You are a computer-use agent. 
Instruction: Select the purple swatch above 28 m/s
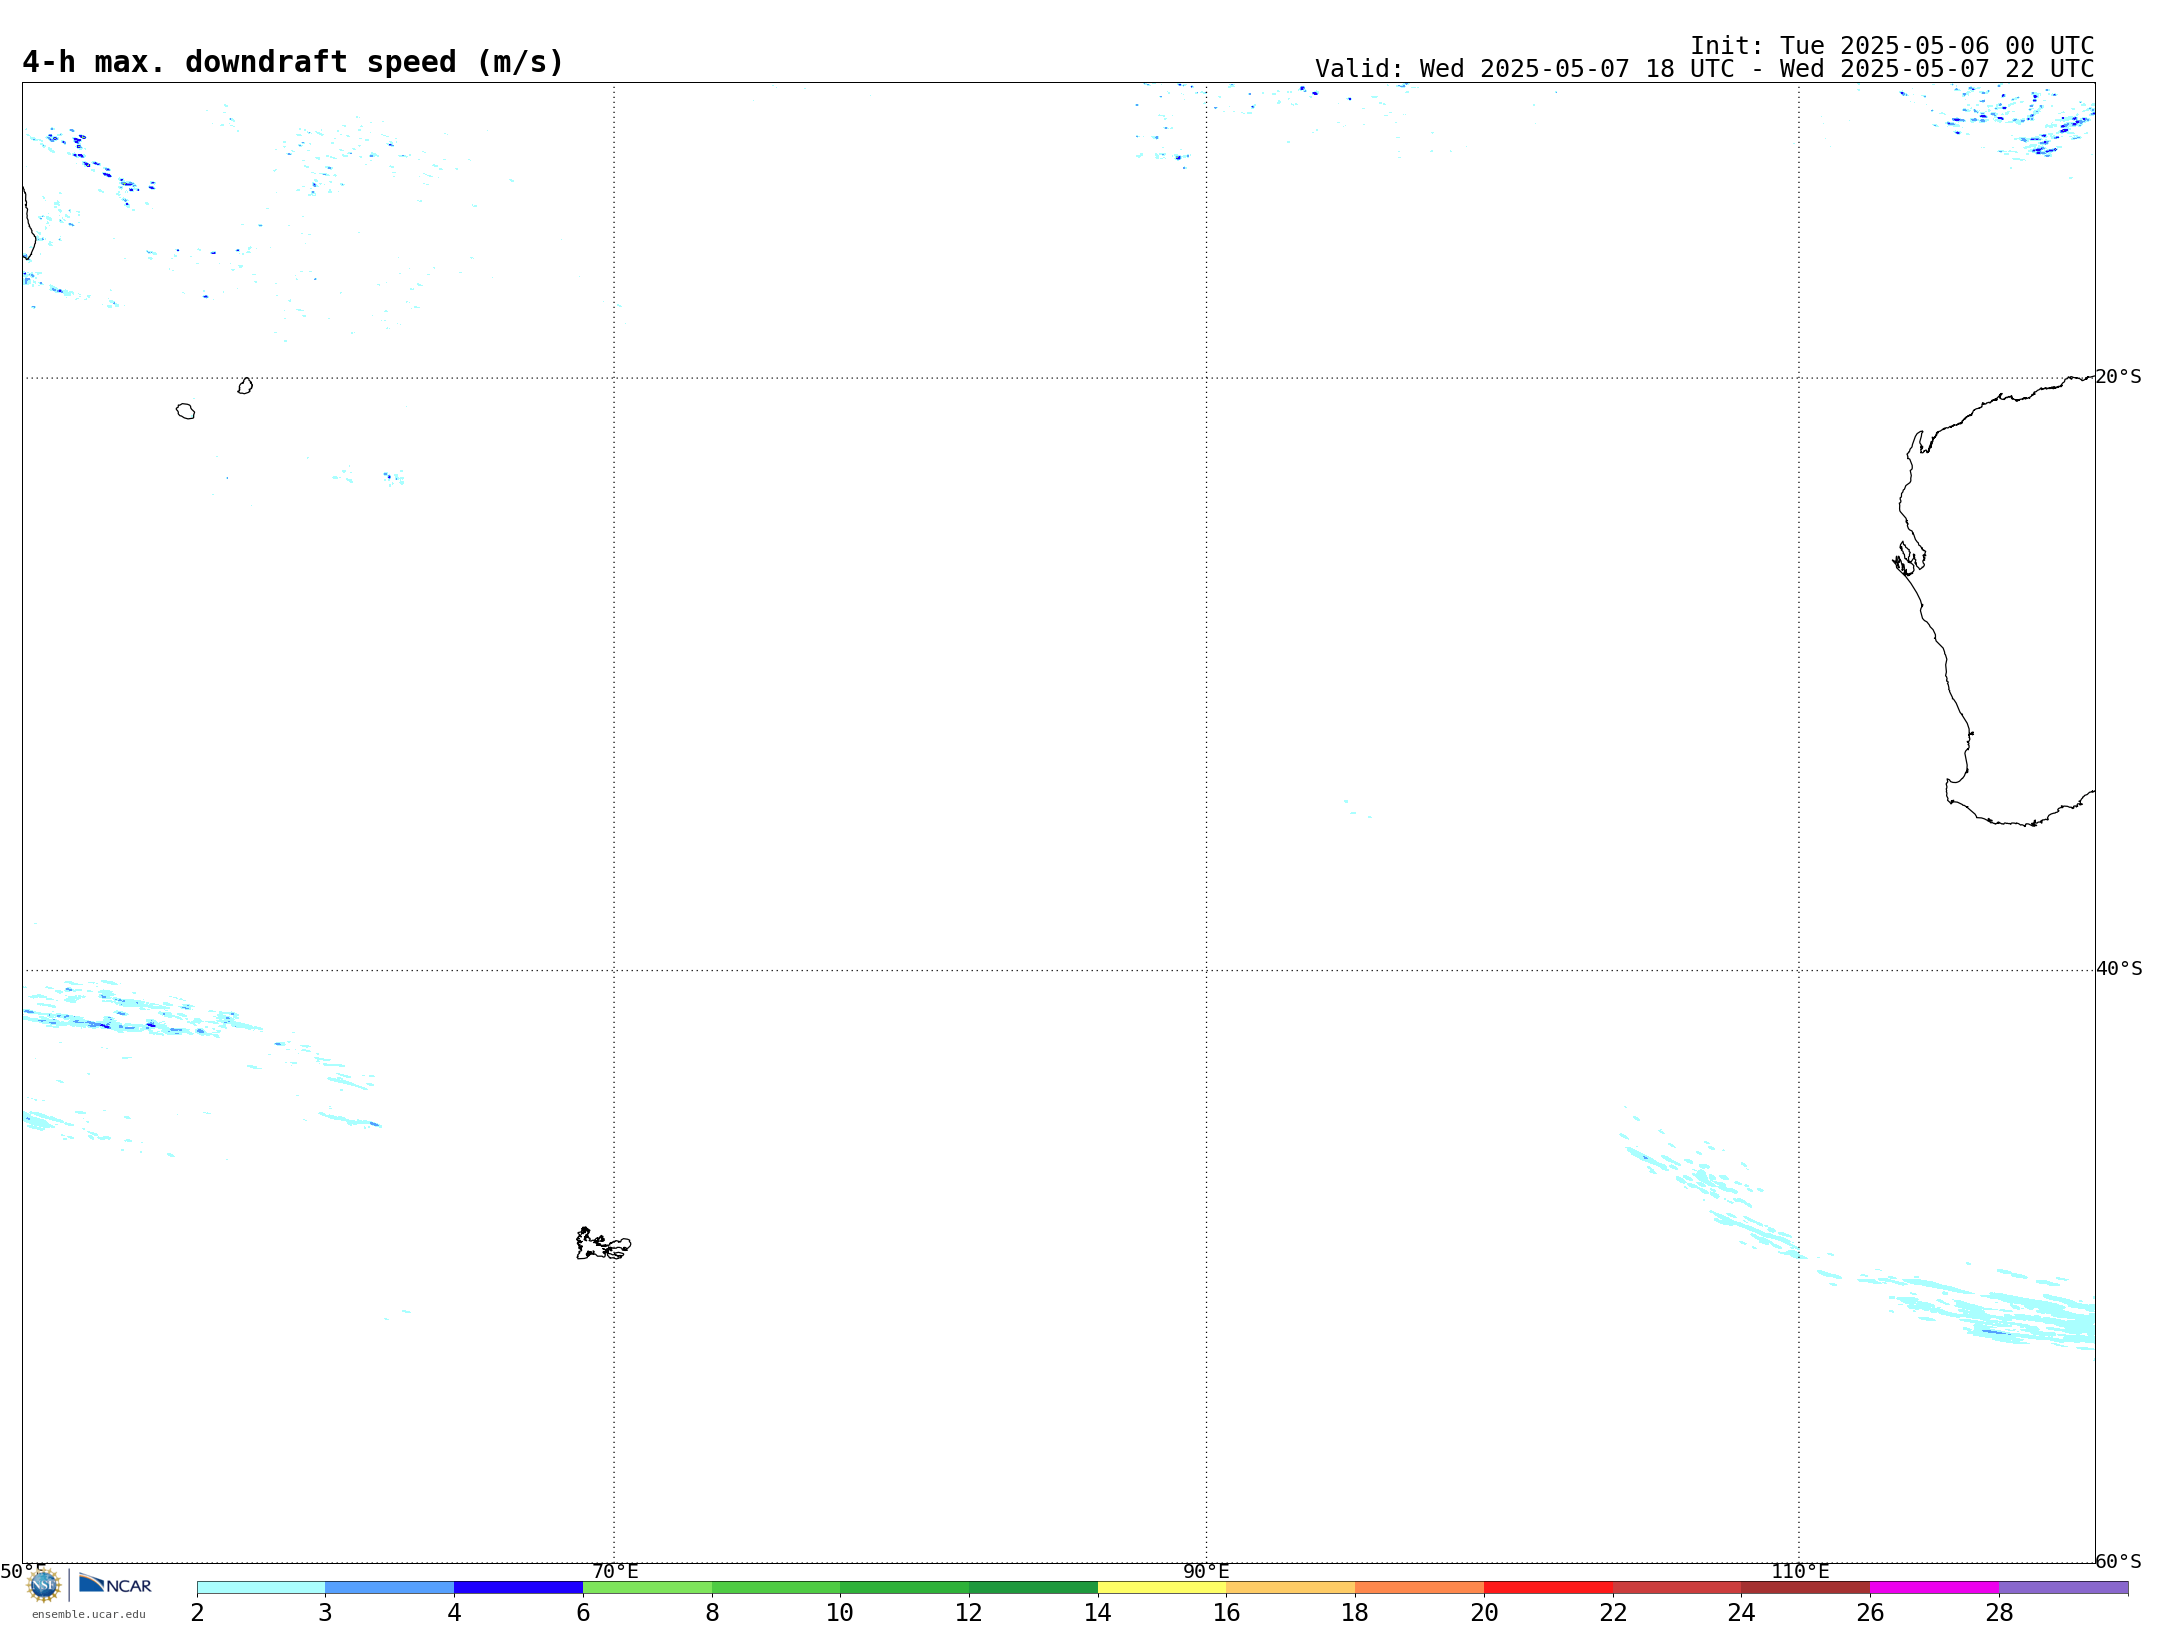click(2064, 1587)
